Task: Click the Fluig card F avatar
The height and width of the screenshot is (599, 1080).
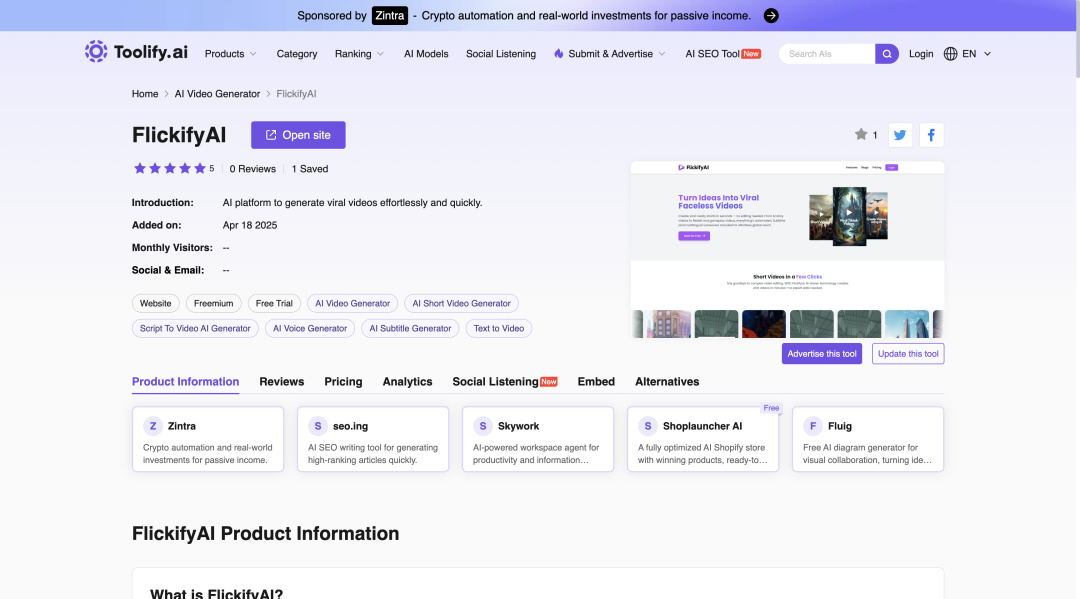Action: (x=813, y=426)
